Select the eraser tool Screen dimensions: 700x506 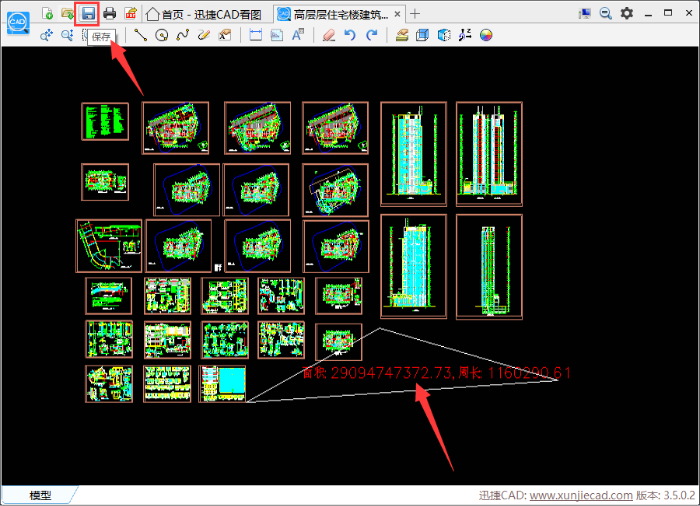pos(328,35)
